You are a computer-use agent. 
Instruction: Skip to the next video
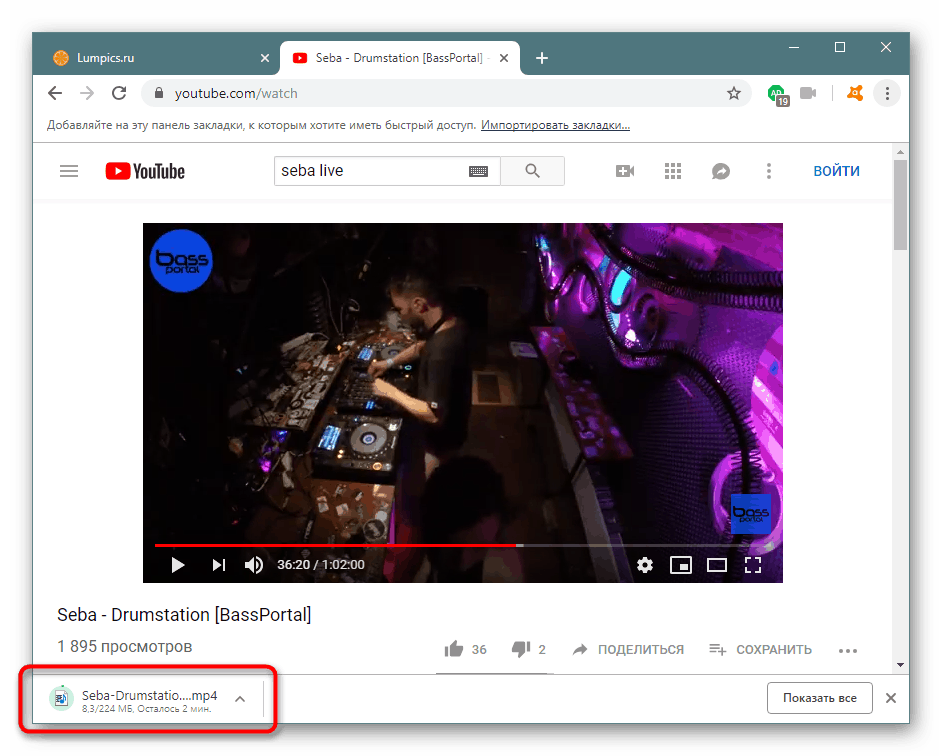[x=219, y=565]
